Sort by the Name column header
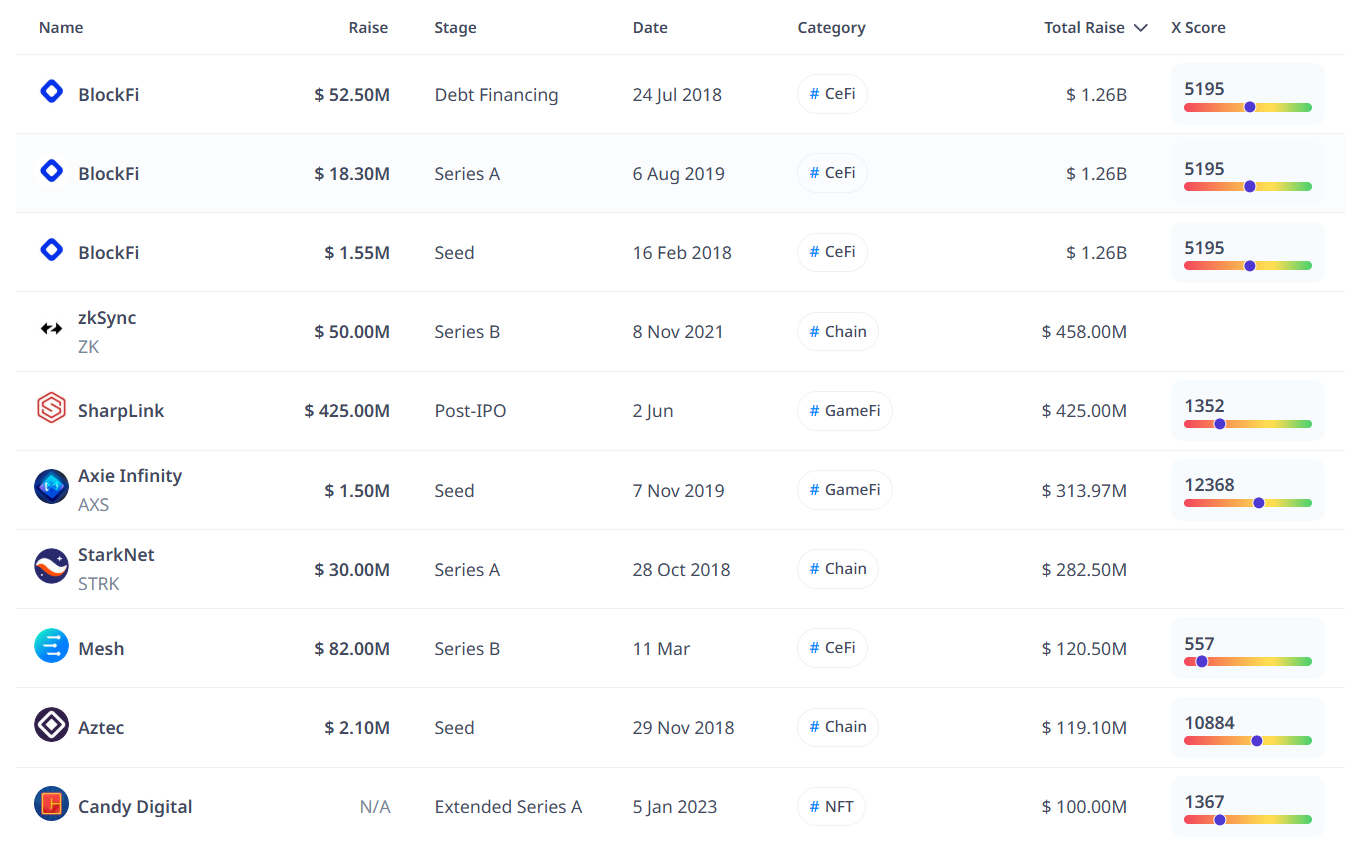1345x846 pixels. point(61,28)
